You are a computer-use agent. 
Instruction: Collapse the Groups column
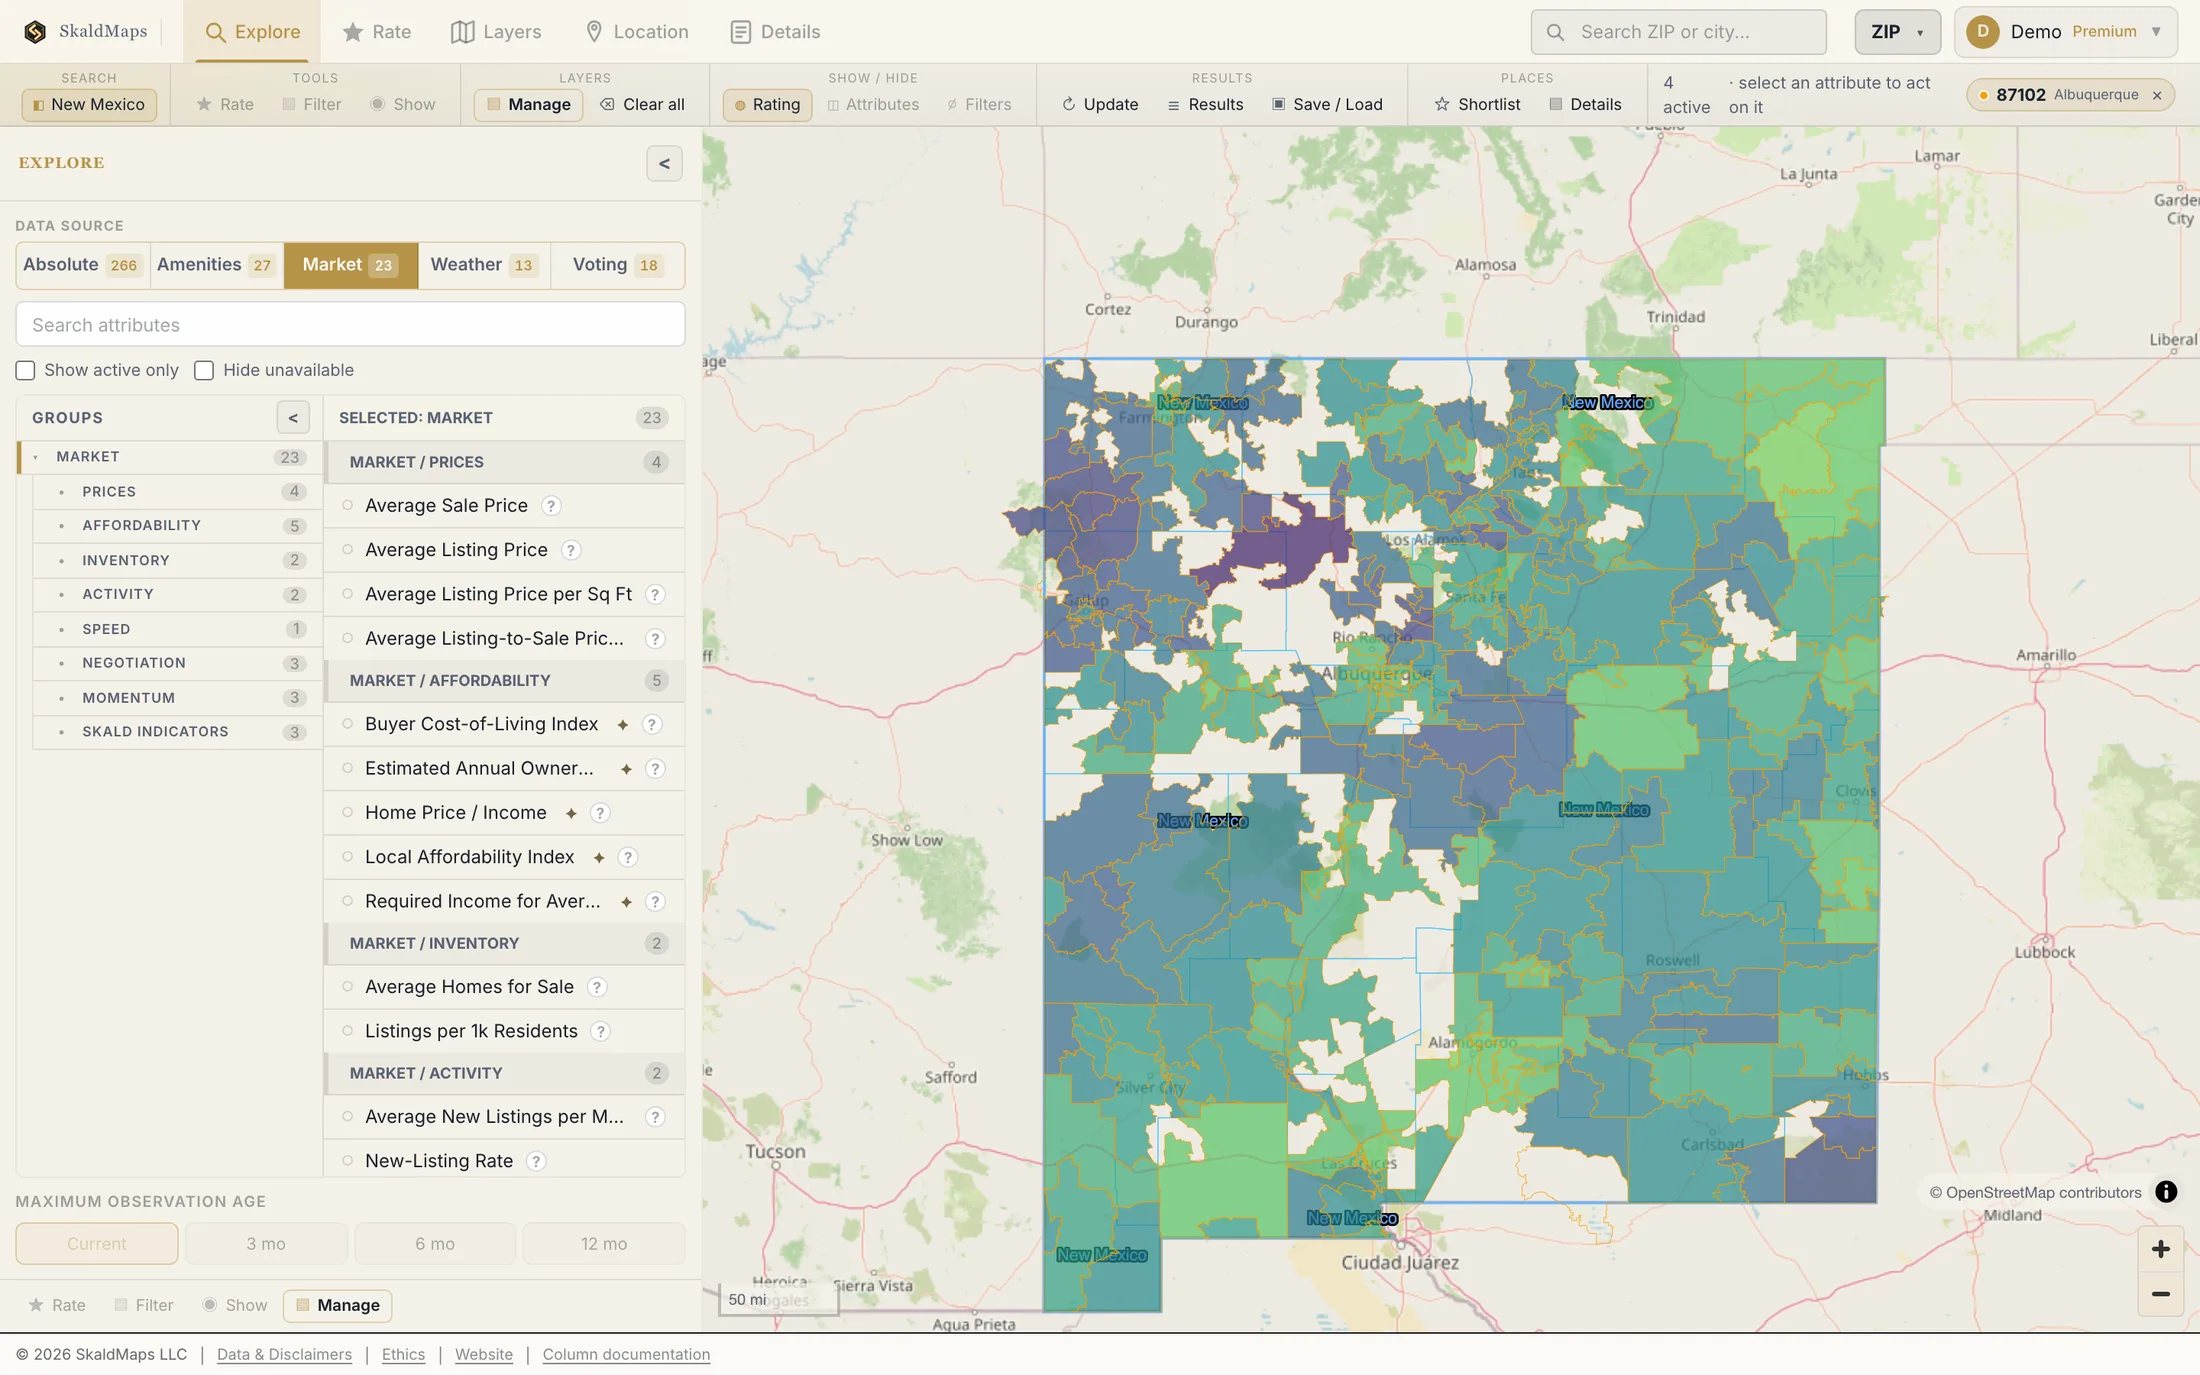pyautogui.click(x=293, y=418)
